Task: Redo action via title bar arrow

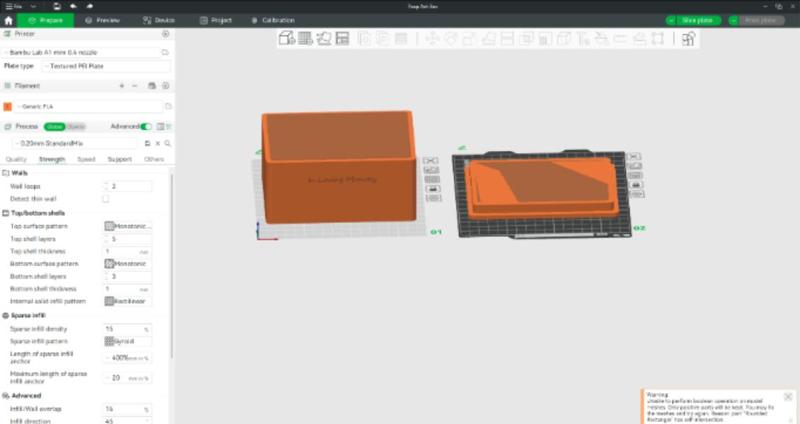Action: coord(90,7)
